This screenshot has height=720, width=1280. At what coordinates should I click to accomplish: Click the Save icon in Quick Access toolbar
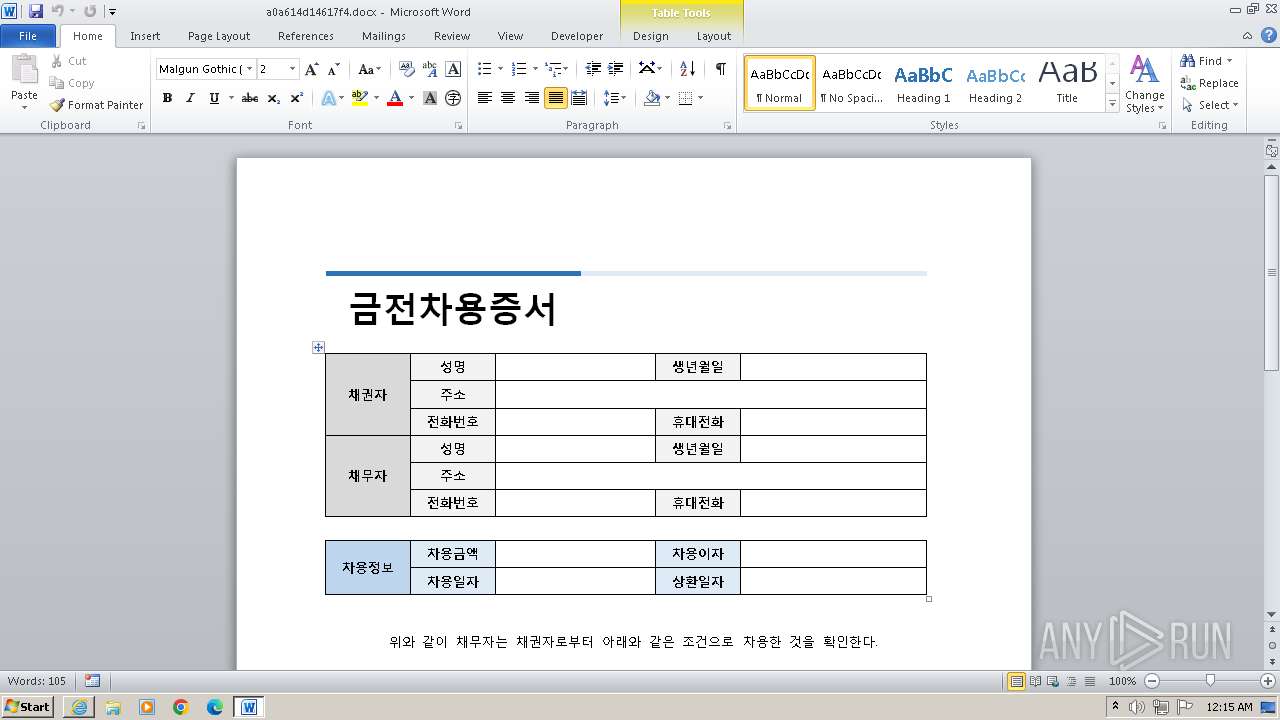click(36, 11)
